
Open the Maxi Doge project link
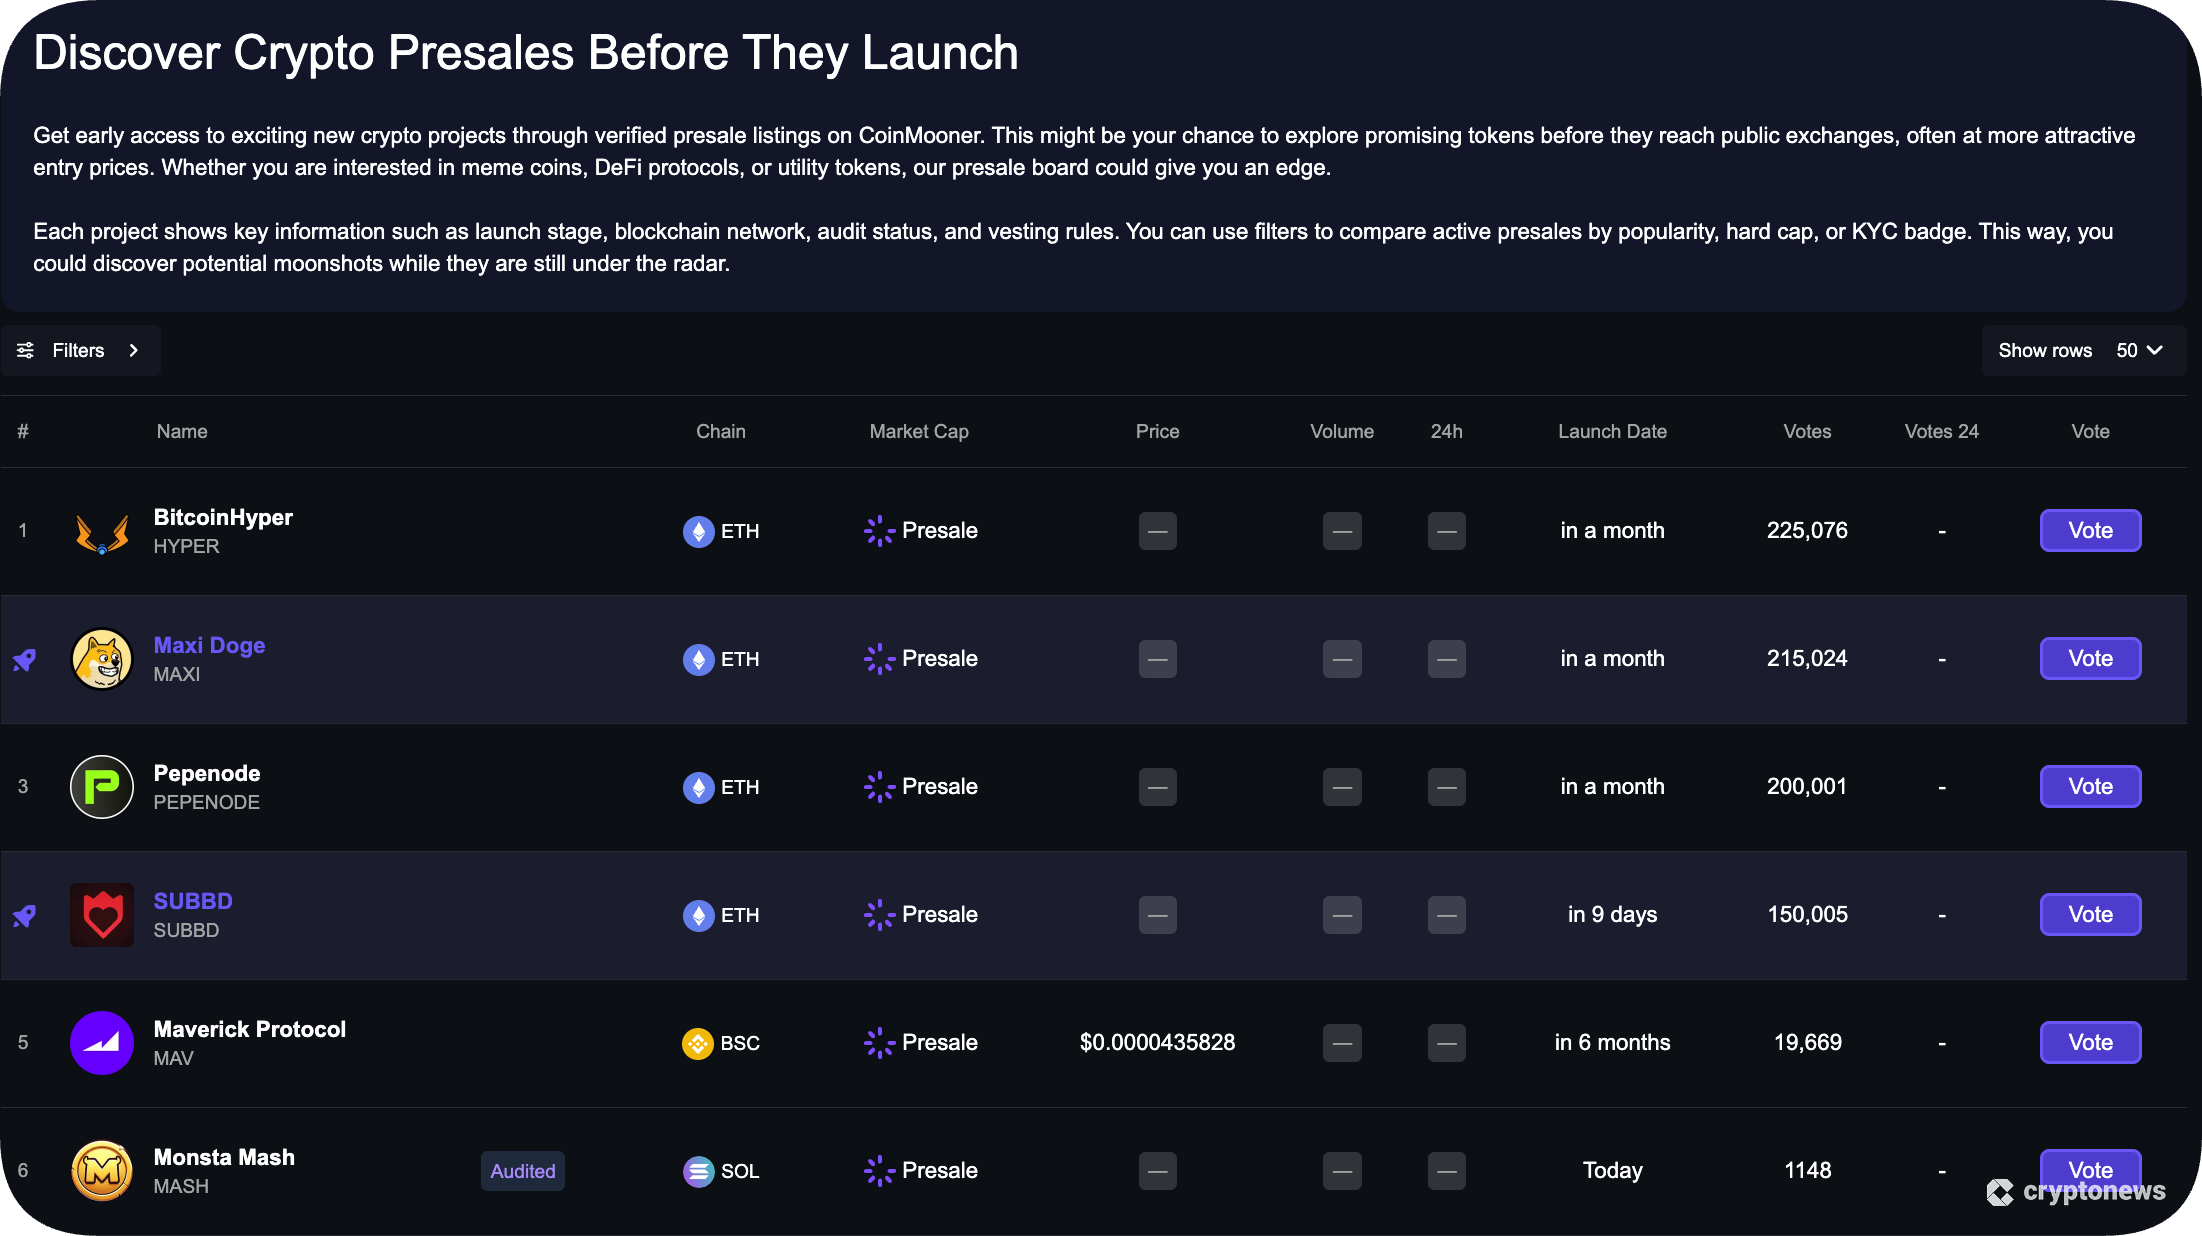pos(209,645)
